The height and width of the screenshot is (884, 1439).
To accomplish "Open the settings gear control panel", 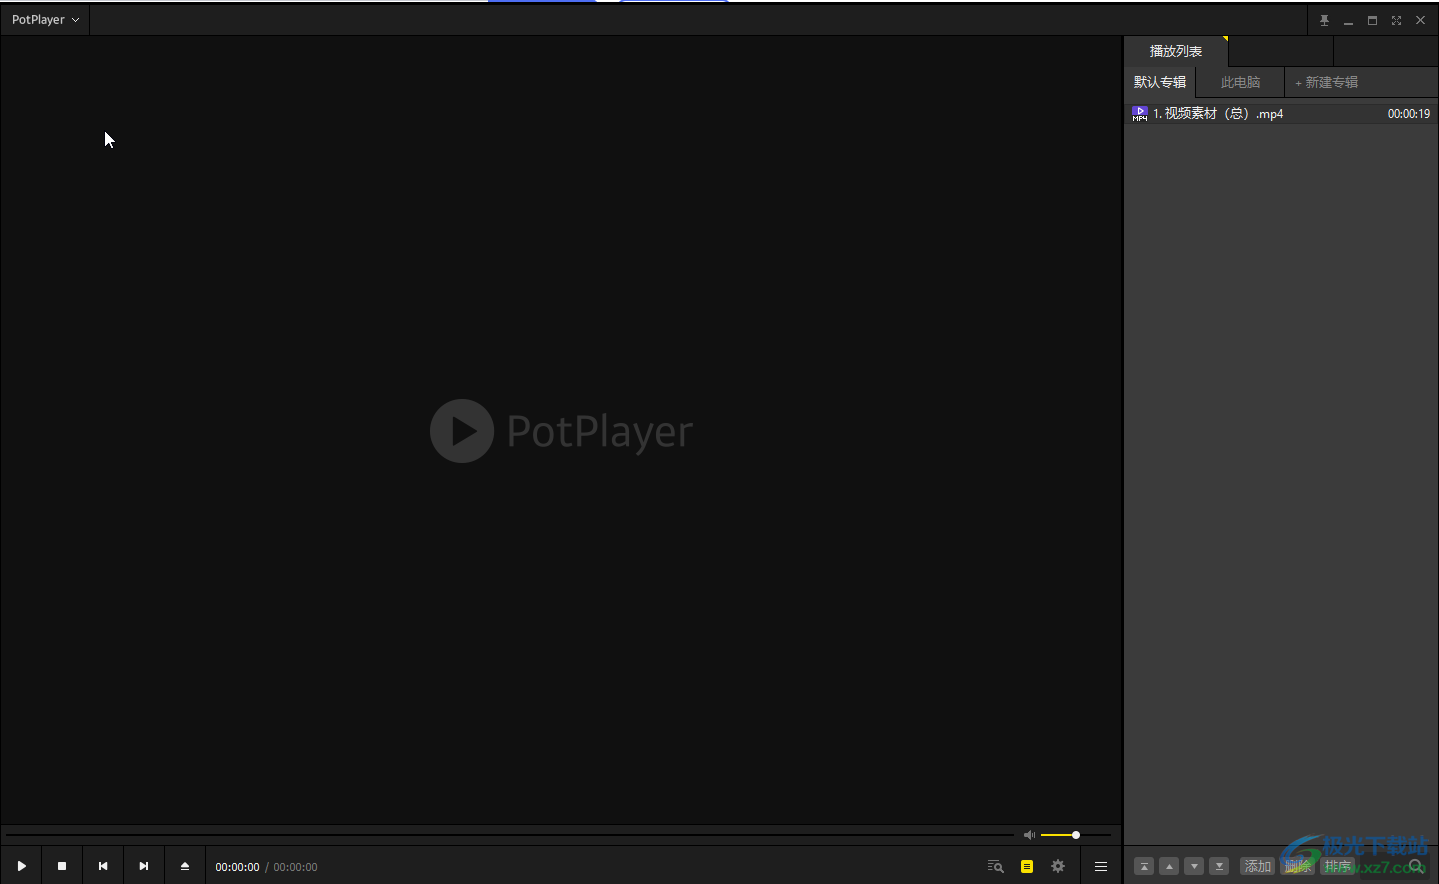I will pos(1058,867).
